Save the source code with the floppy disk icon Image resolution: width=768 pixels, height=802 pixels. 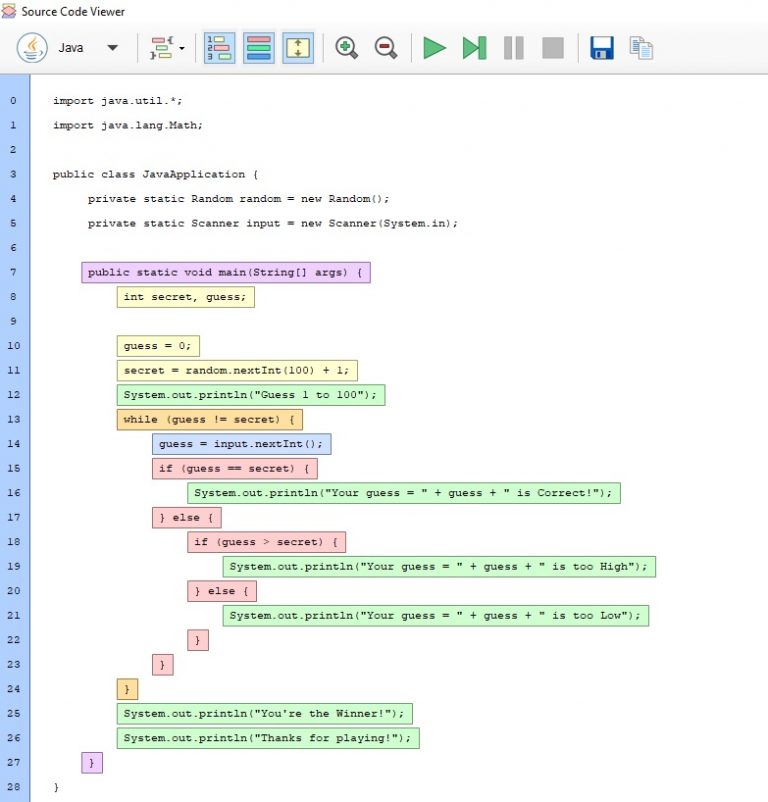click(x=601, y=47)
